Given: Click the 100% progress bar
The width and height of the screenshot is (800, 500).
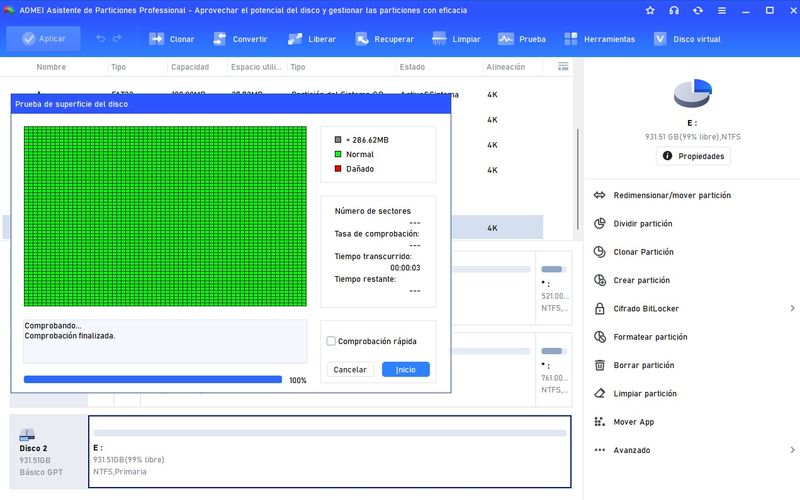Looking at the screenshot, I should 153,380.
